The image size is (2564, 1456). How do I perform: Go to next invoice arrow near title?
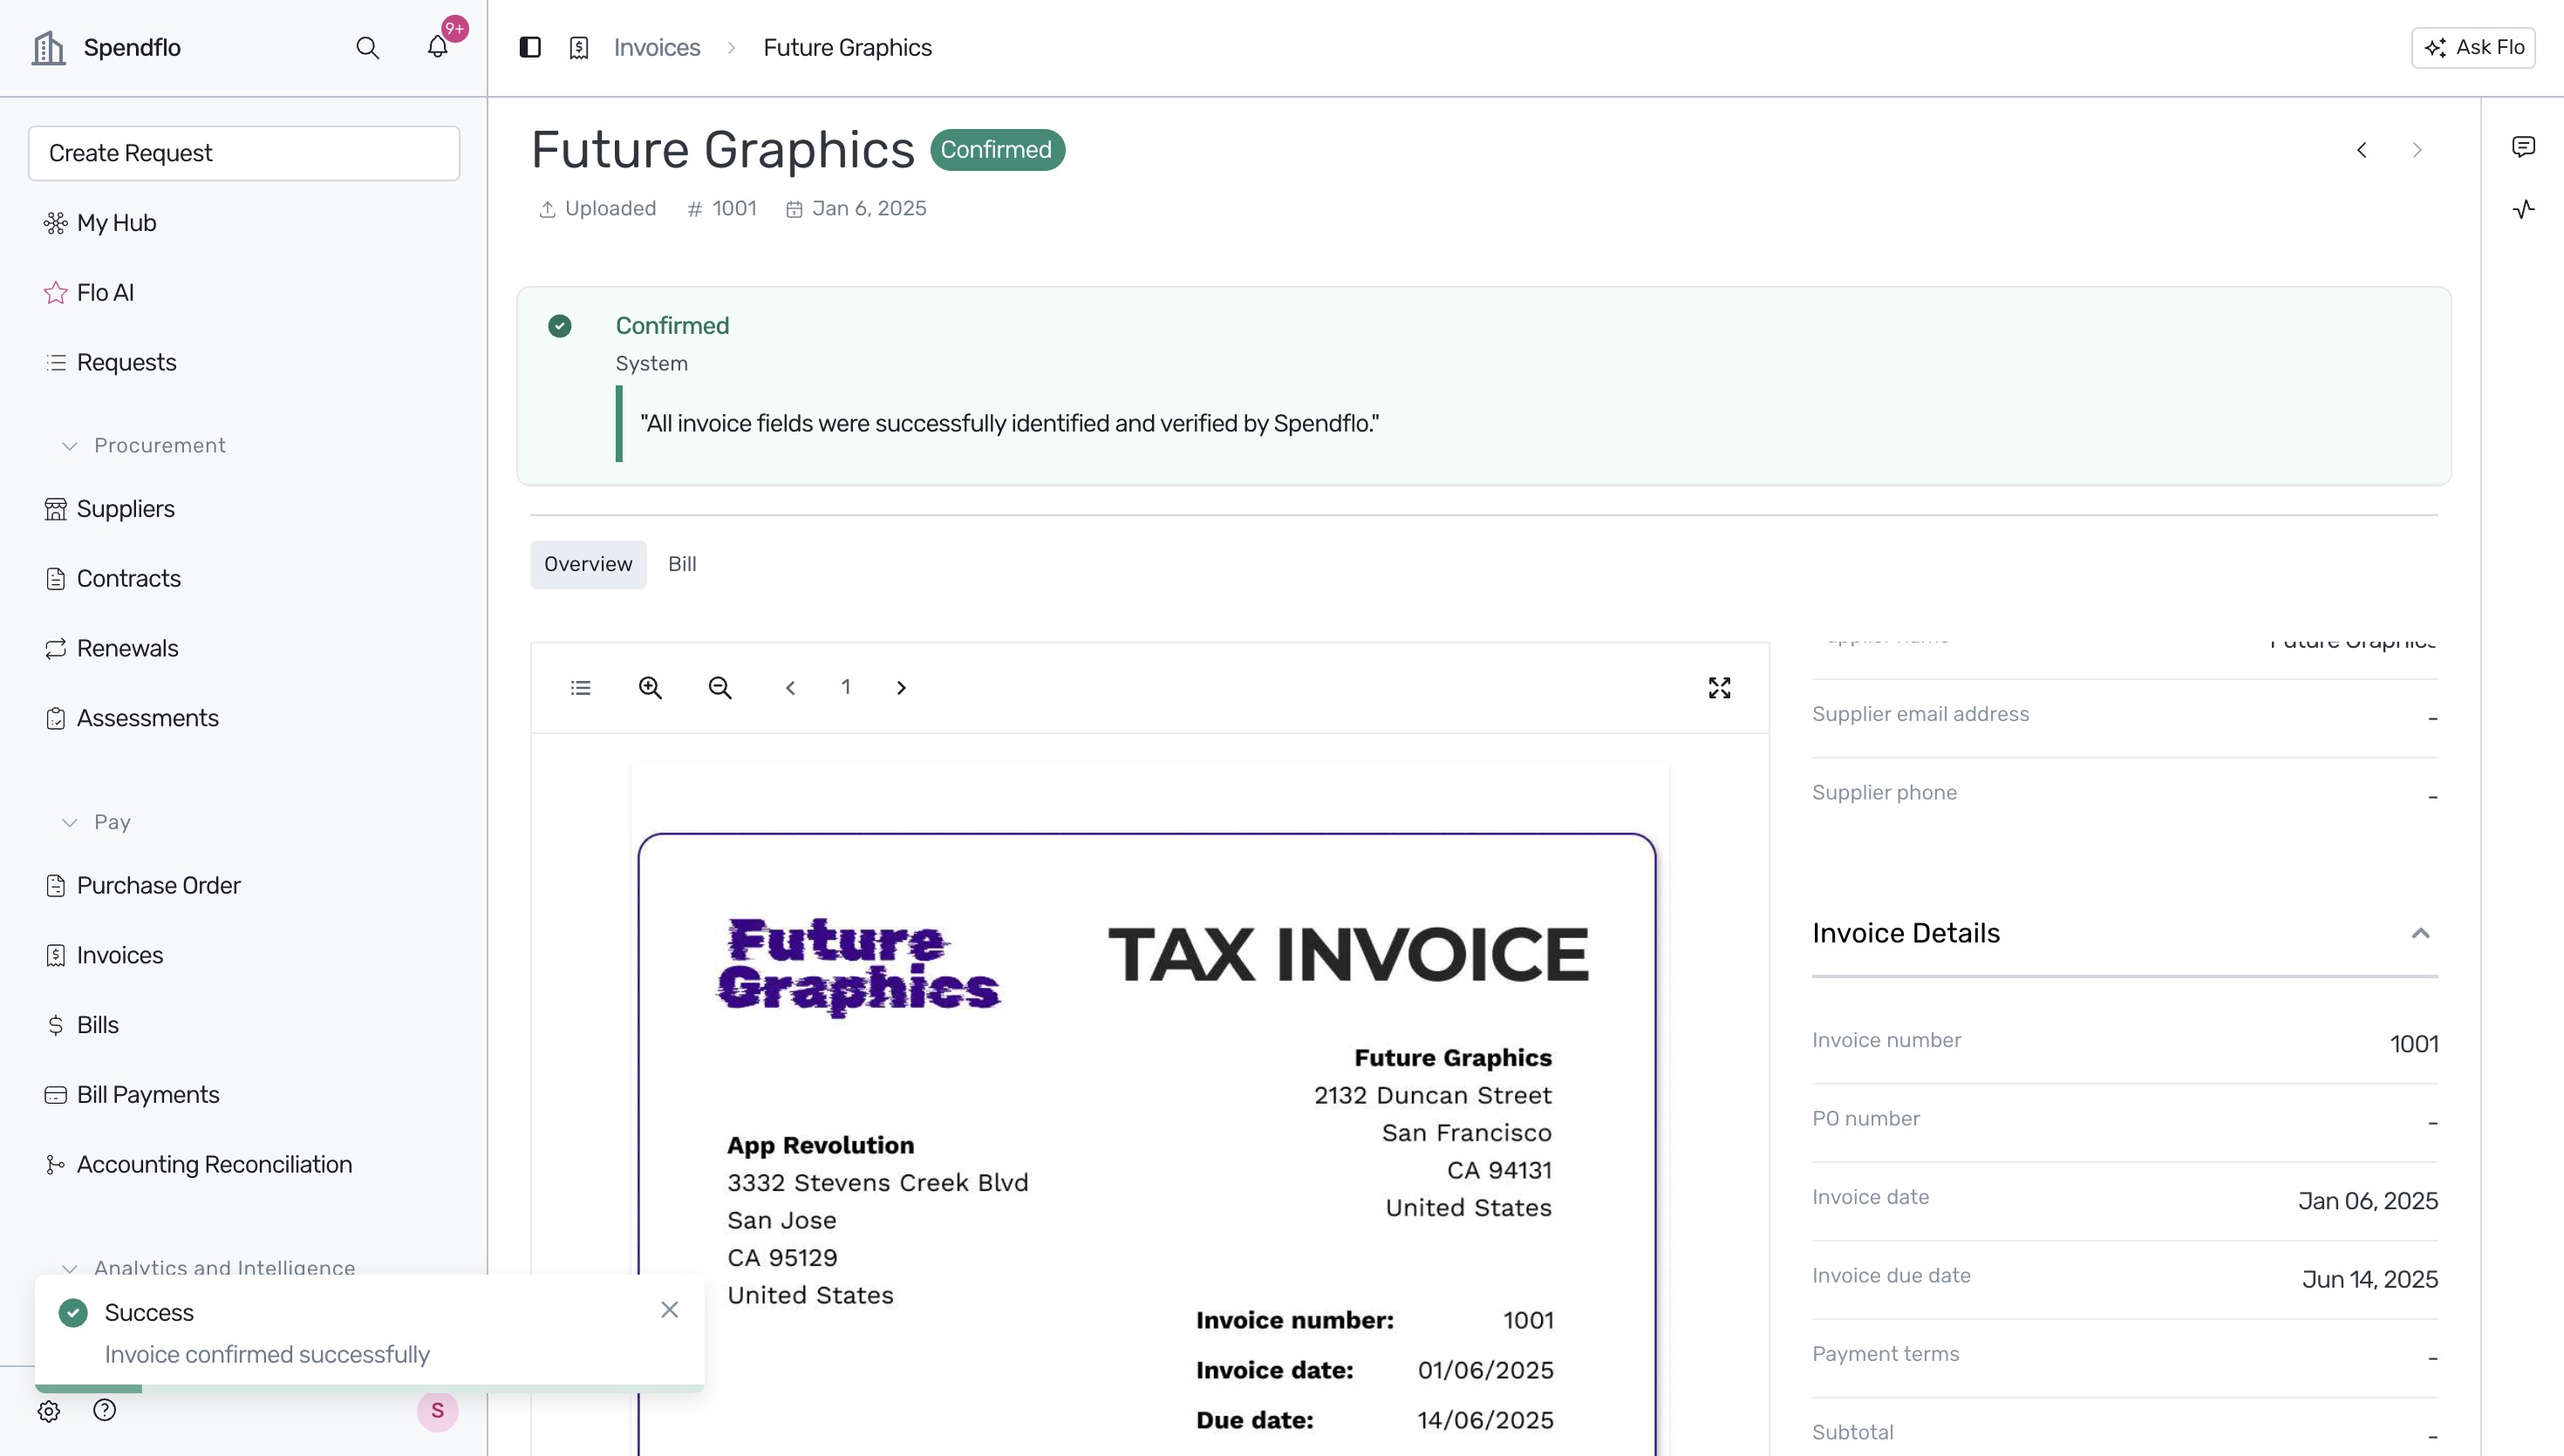tap(2417, 150)
